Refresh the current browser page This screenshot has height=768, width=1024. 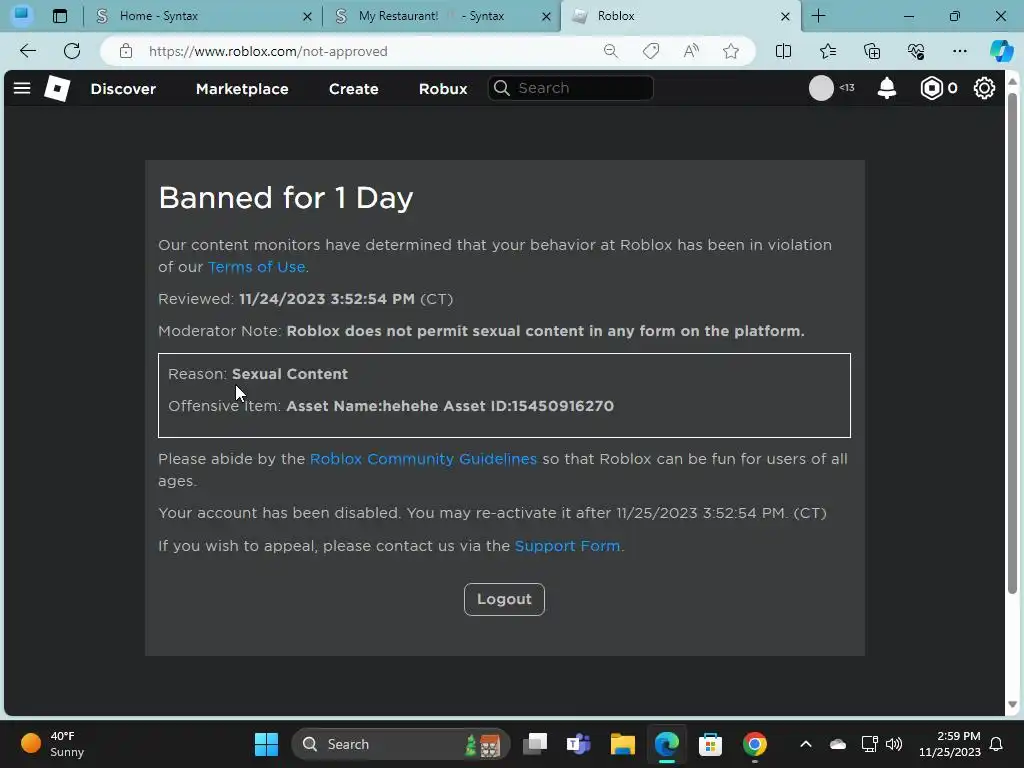pos(72,51)
